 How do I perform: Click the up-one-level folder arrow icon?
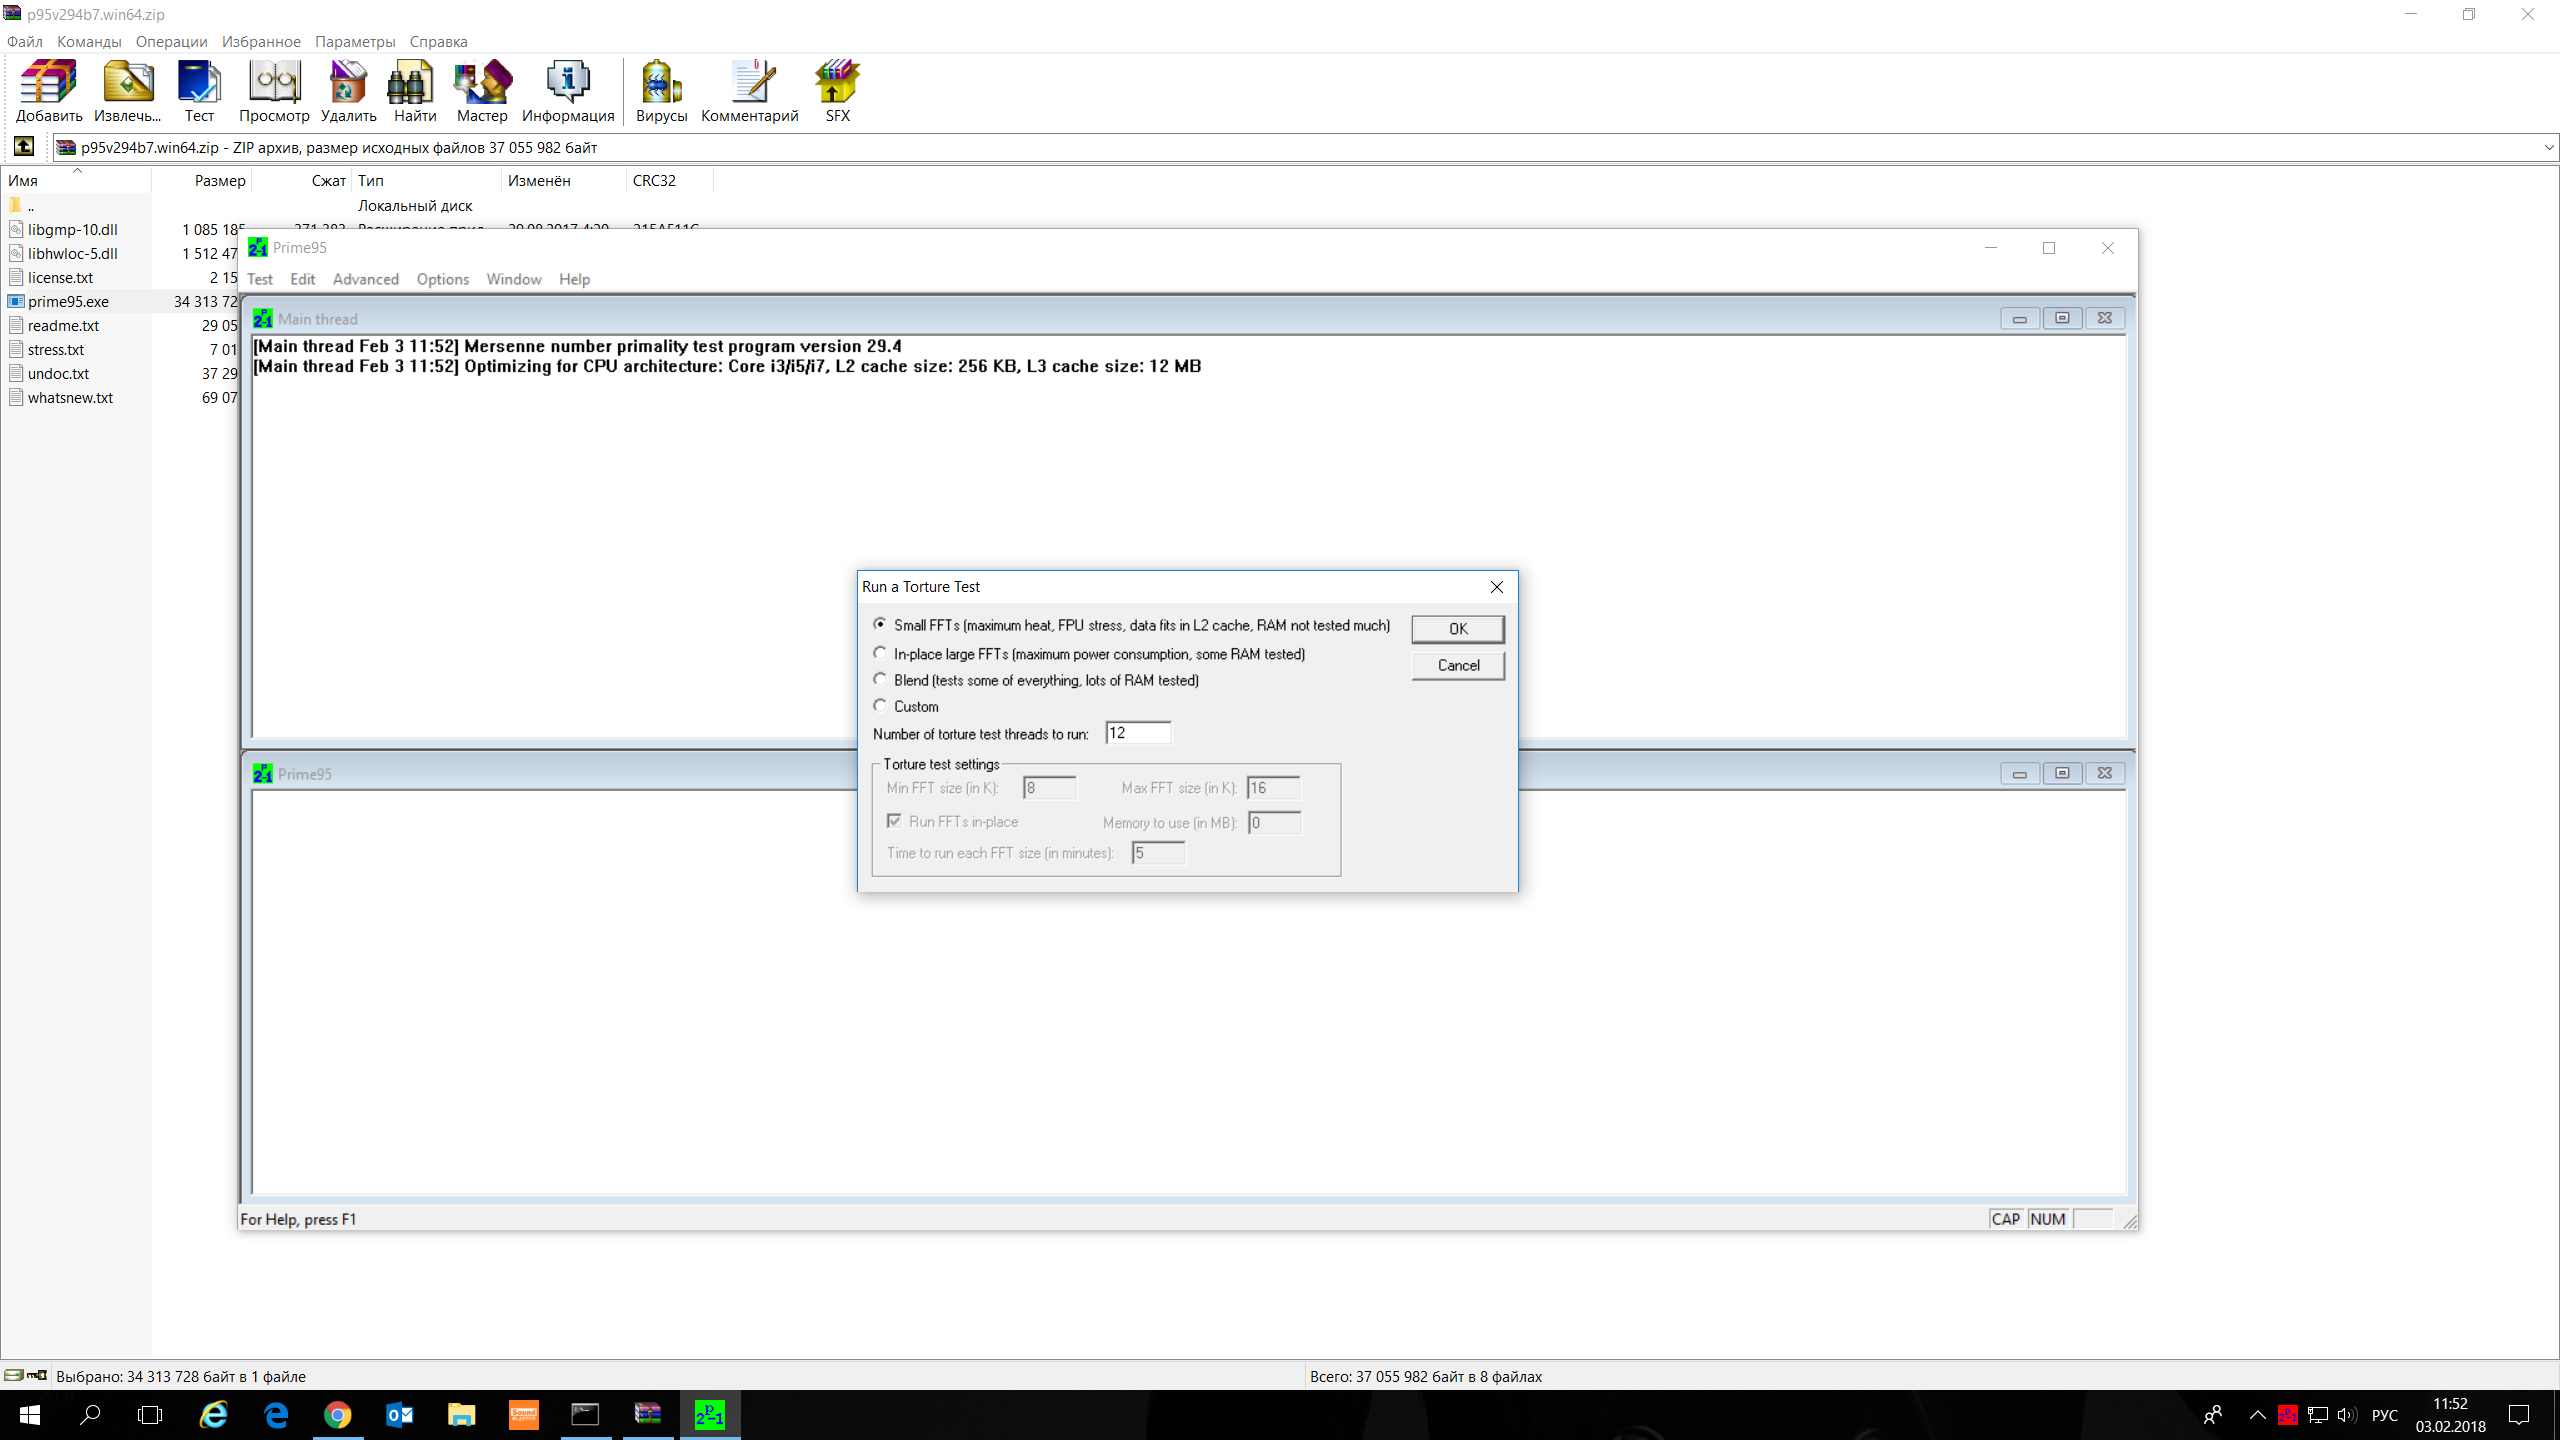click(24, 147)
